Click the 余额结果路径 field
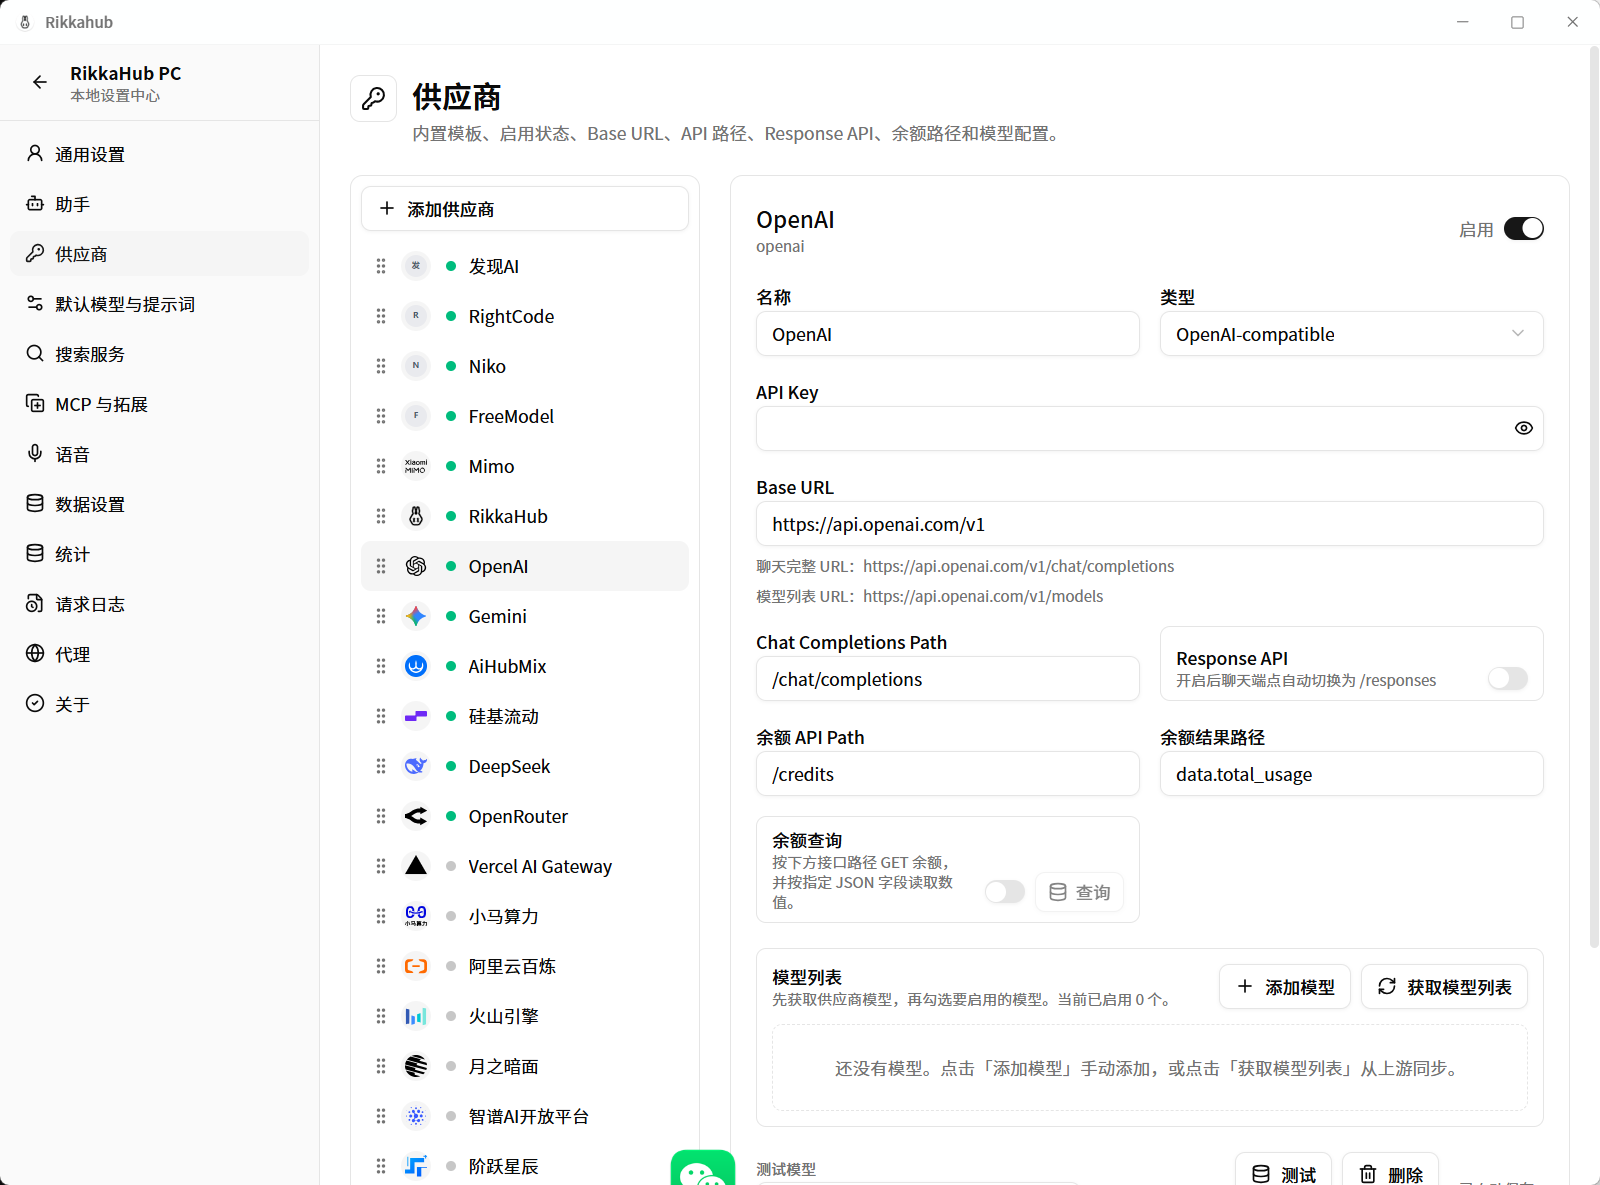 click(x=1352, y=774)
